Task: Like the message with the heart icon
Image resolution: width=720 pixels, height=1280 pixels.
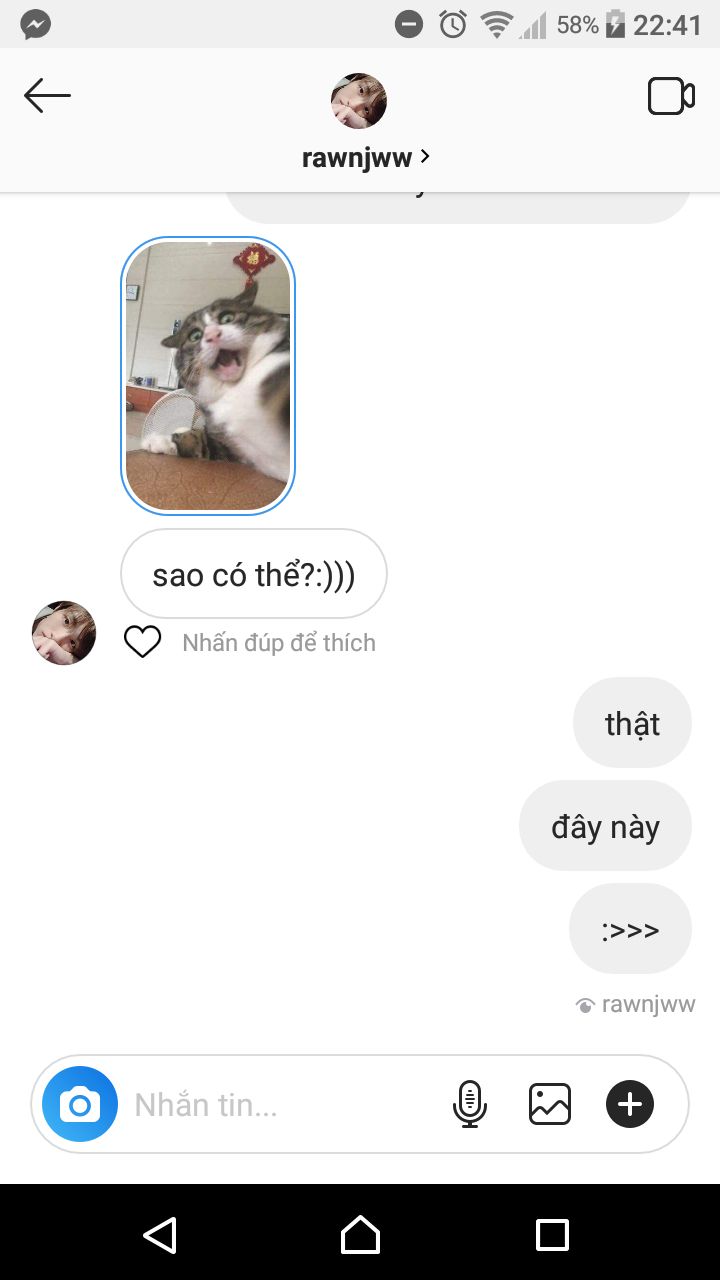Action: (x=142, y=642)
